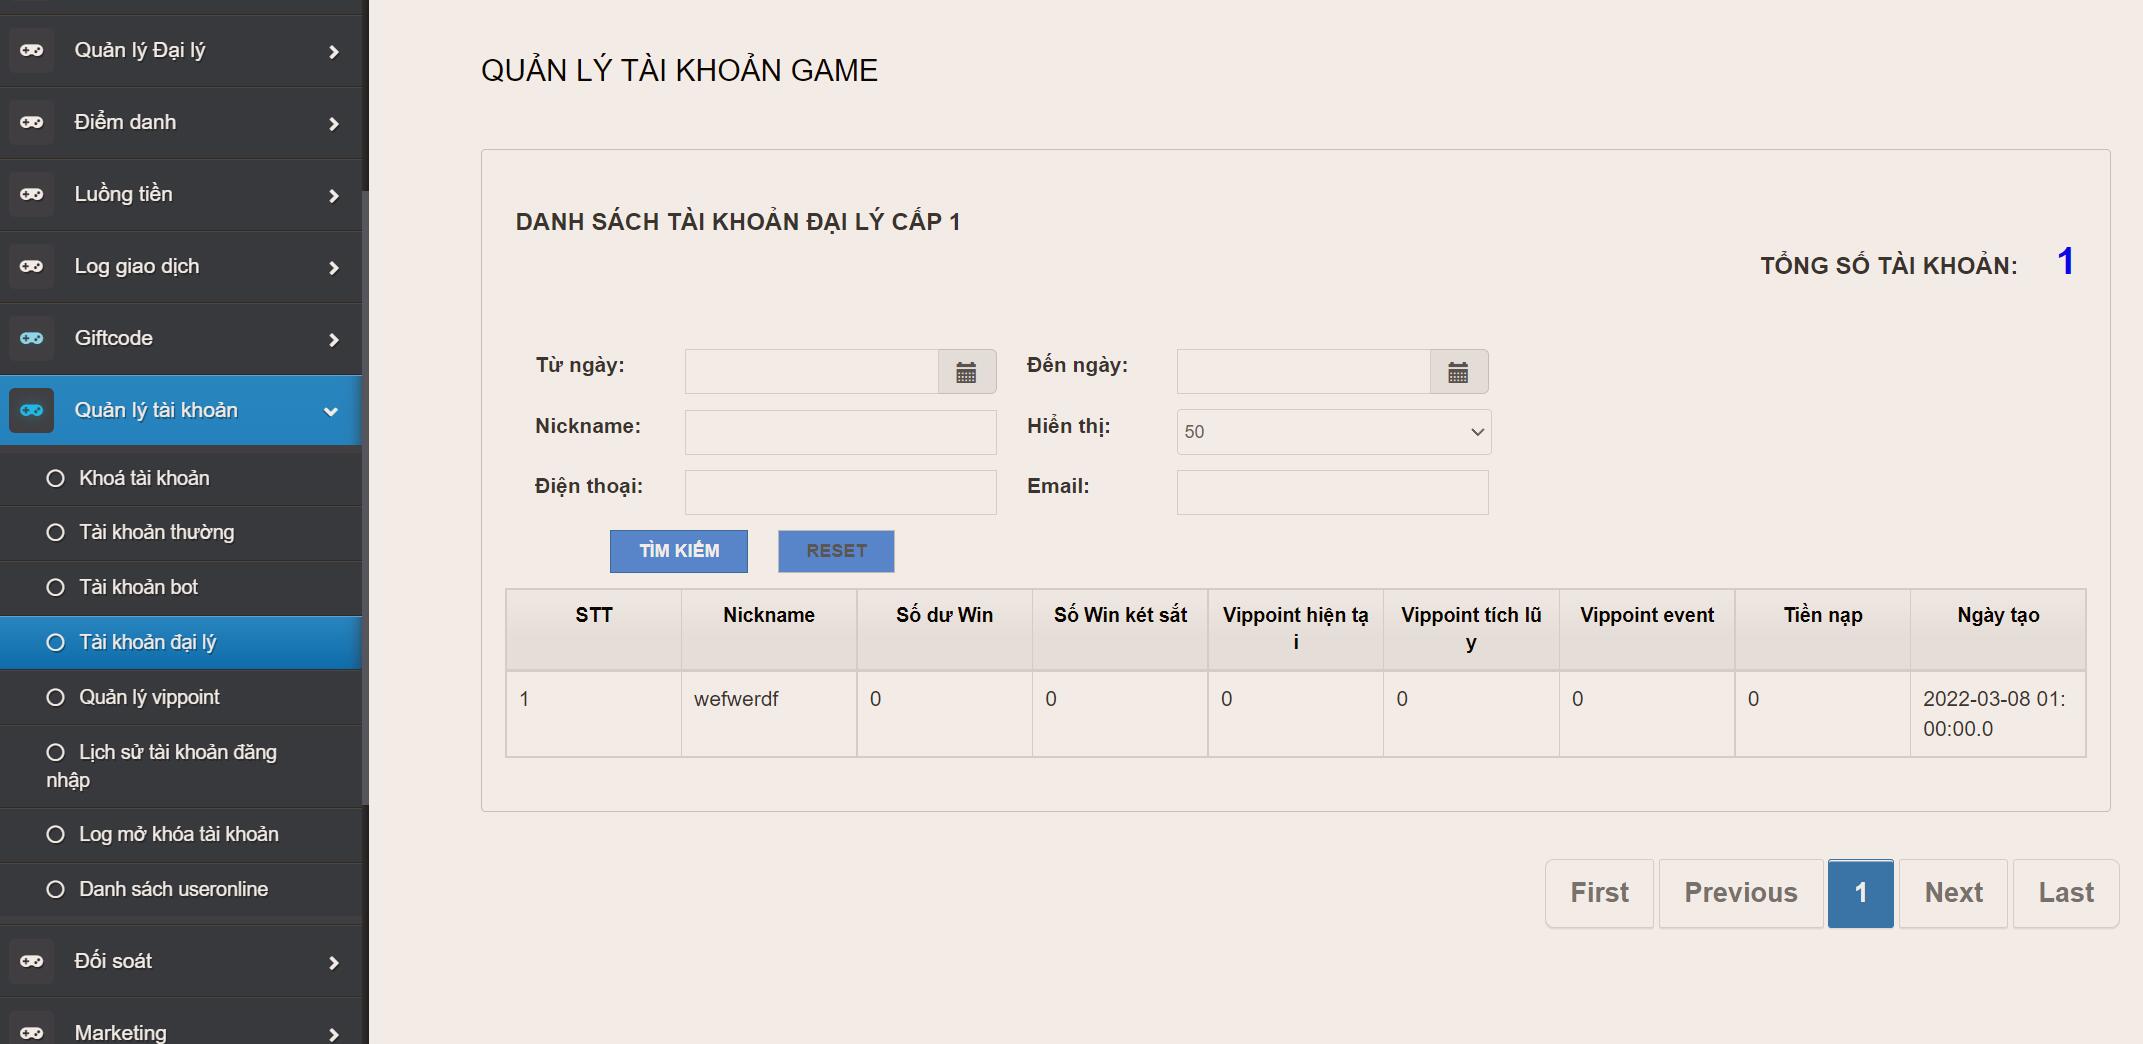Collapse Quản lý tài khoản chevron
Screen dimensions: 2143x1044
pos(331,411)
